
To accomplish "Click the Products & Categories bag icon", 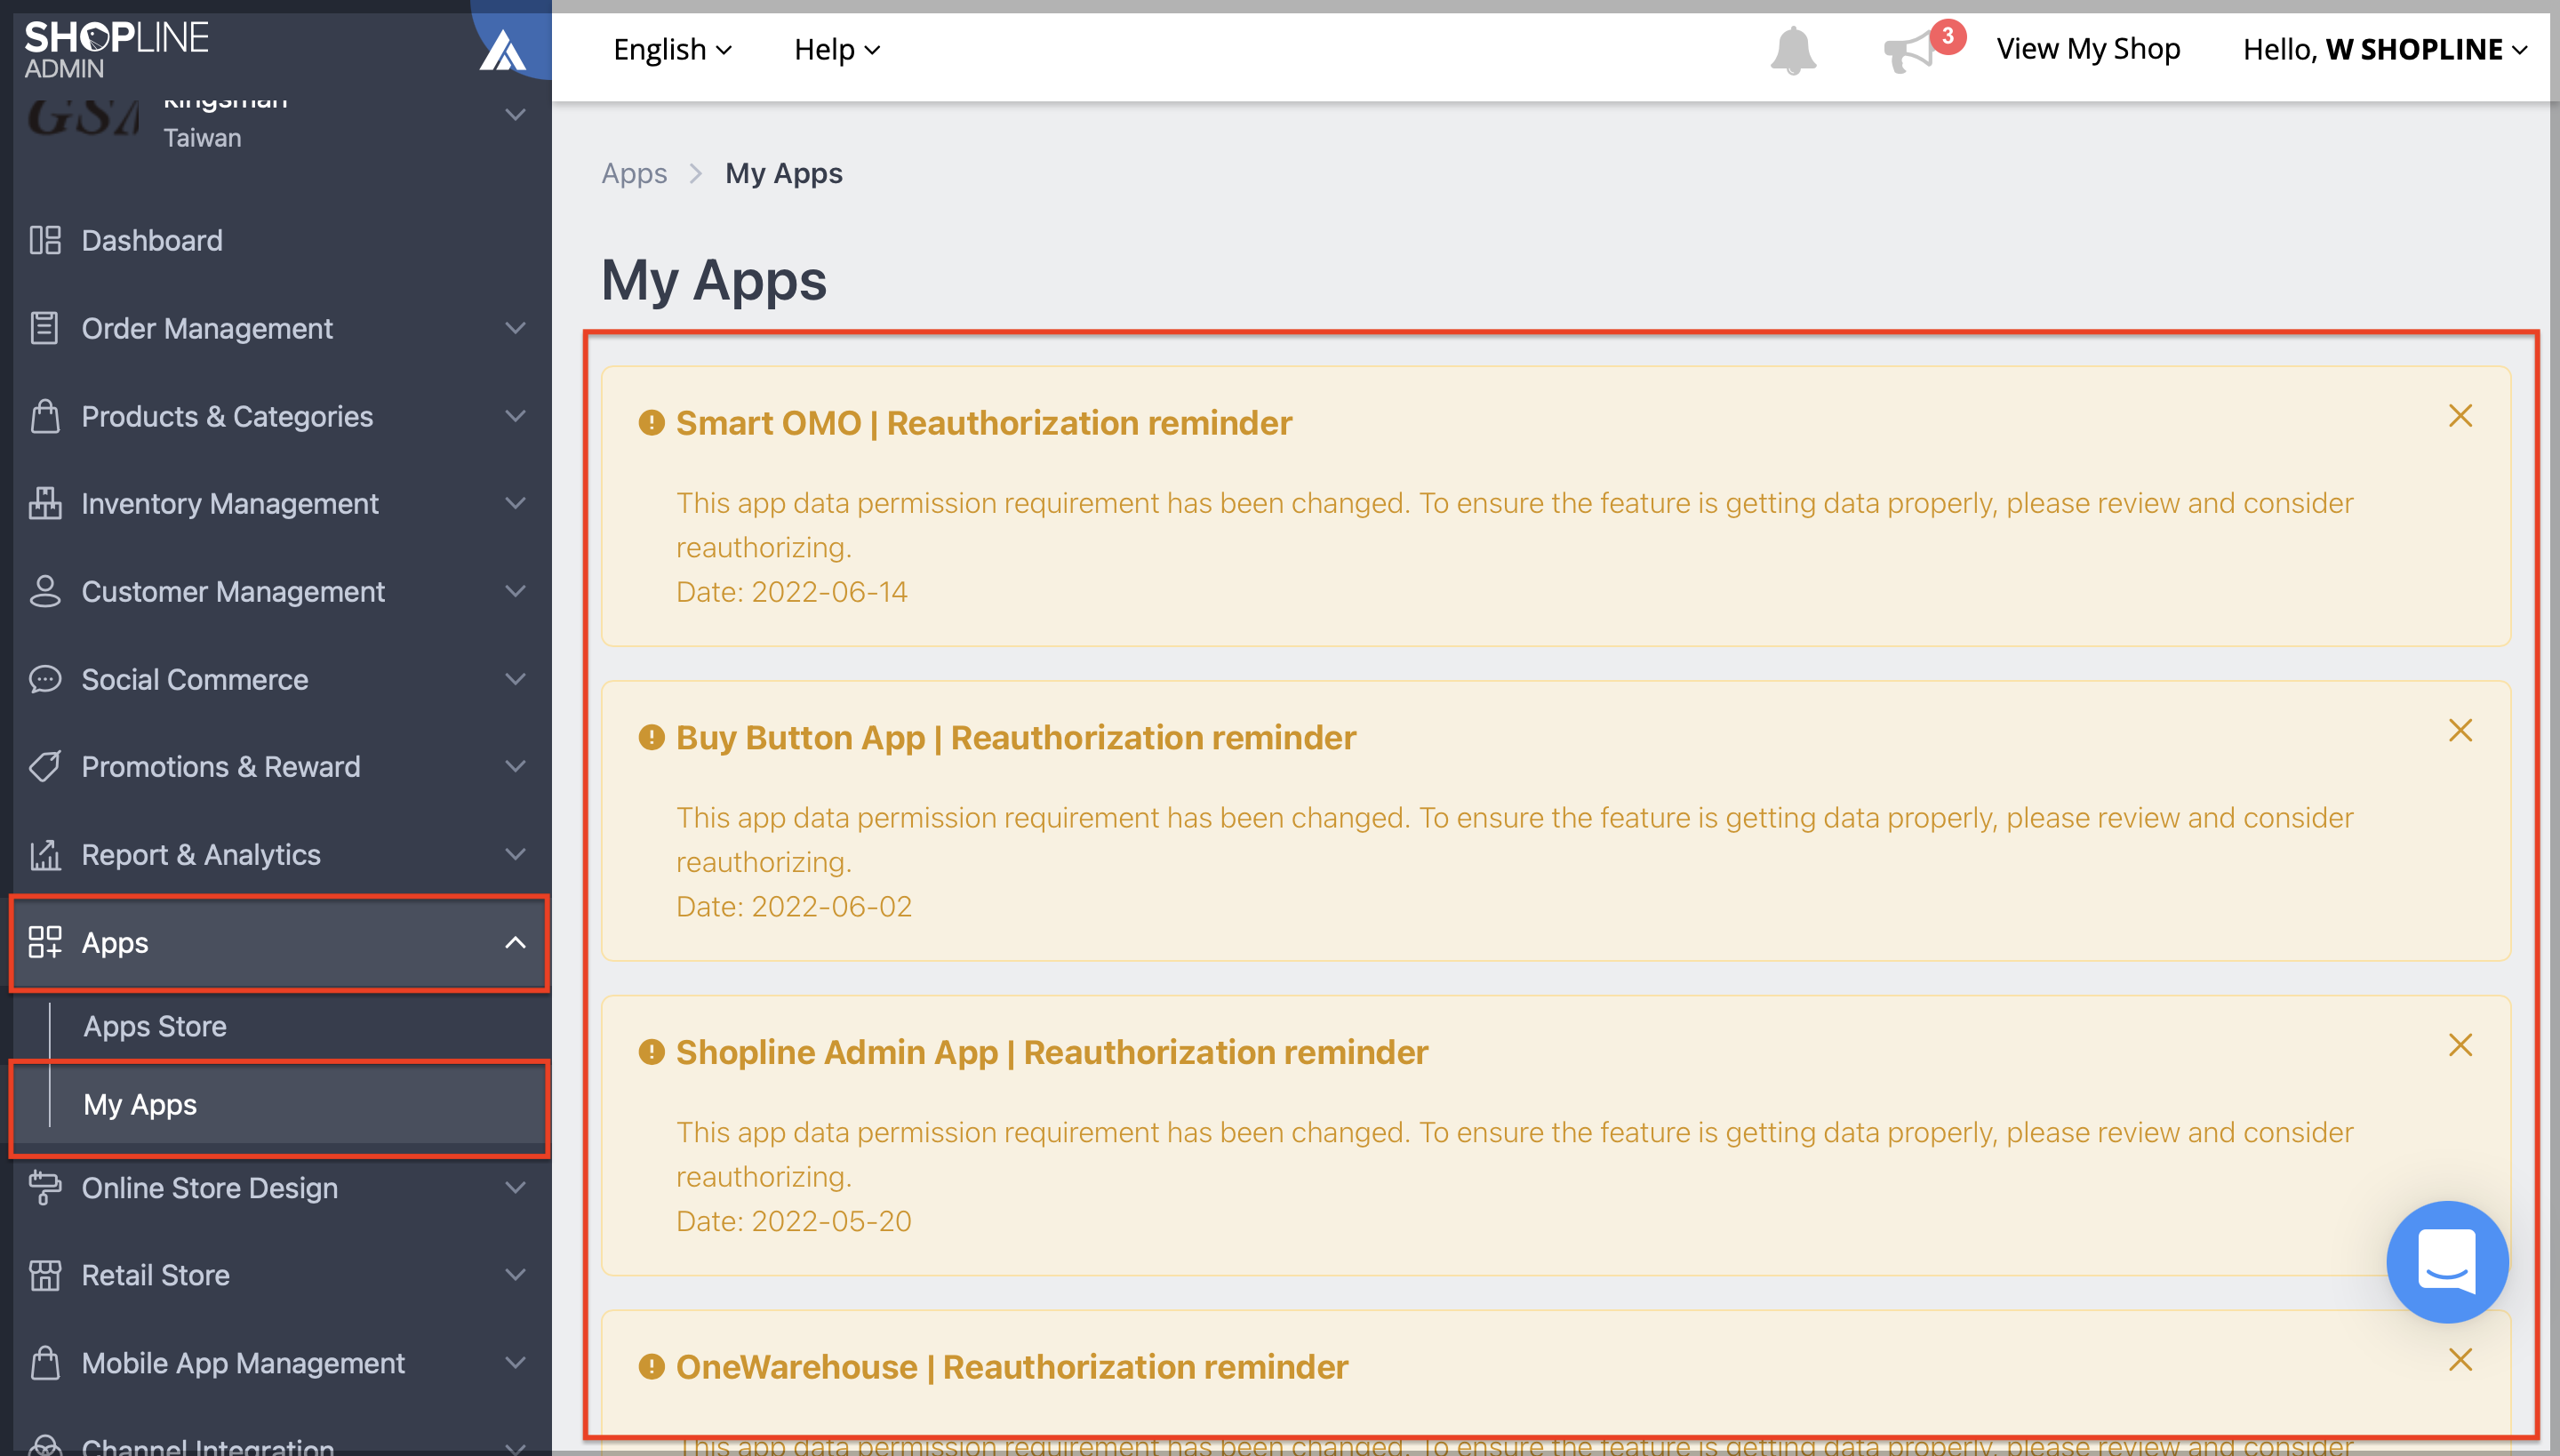I will coord(45,416).
